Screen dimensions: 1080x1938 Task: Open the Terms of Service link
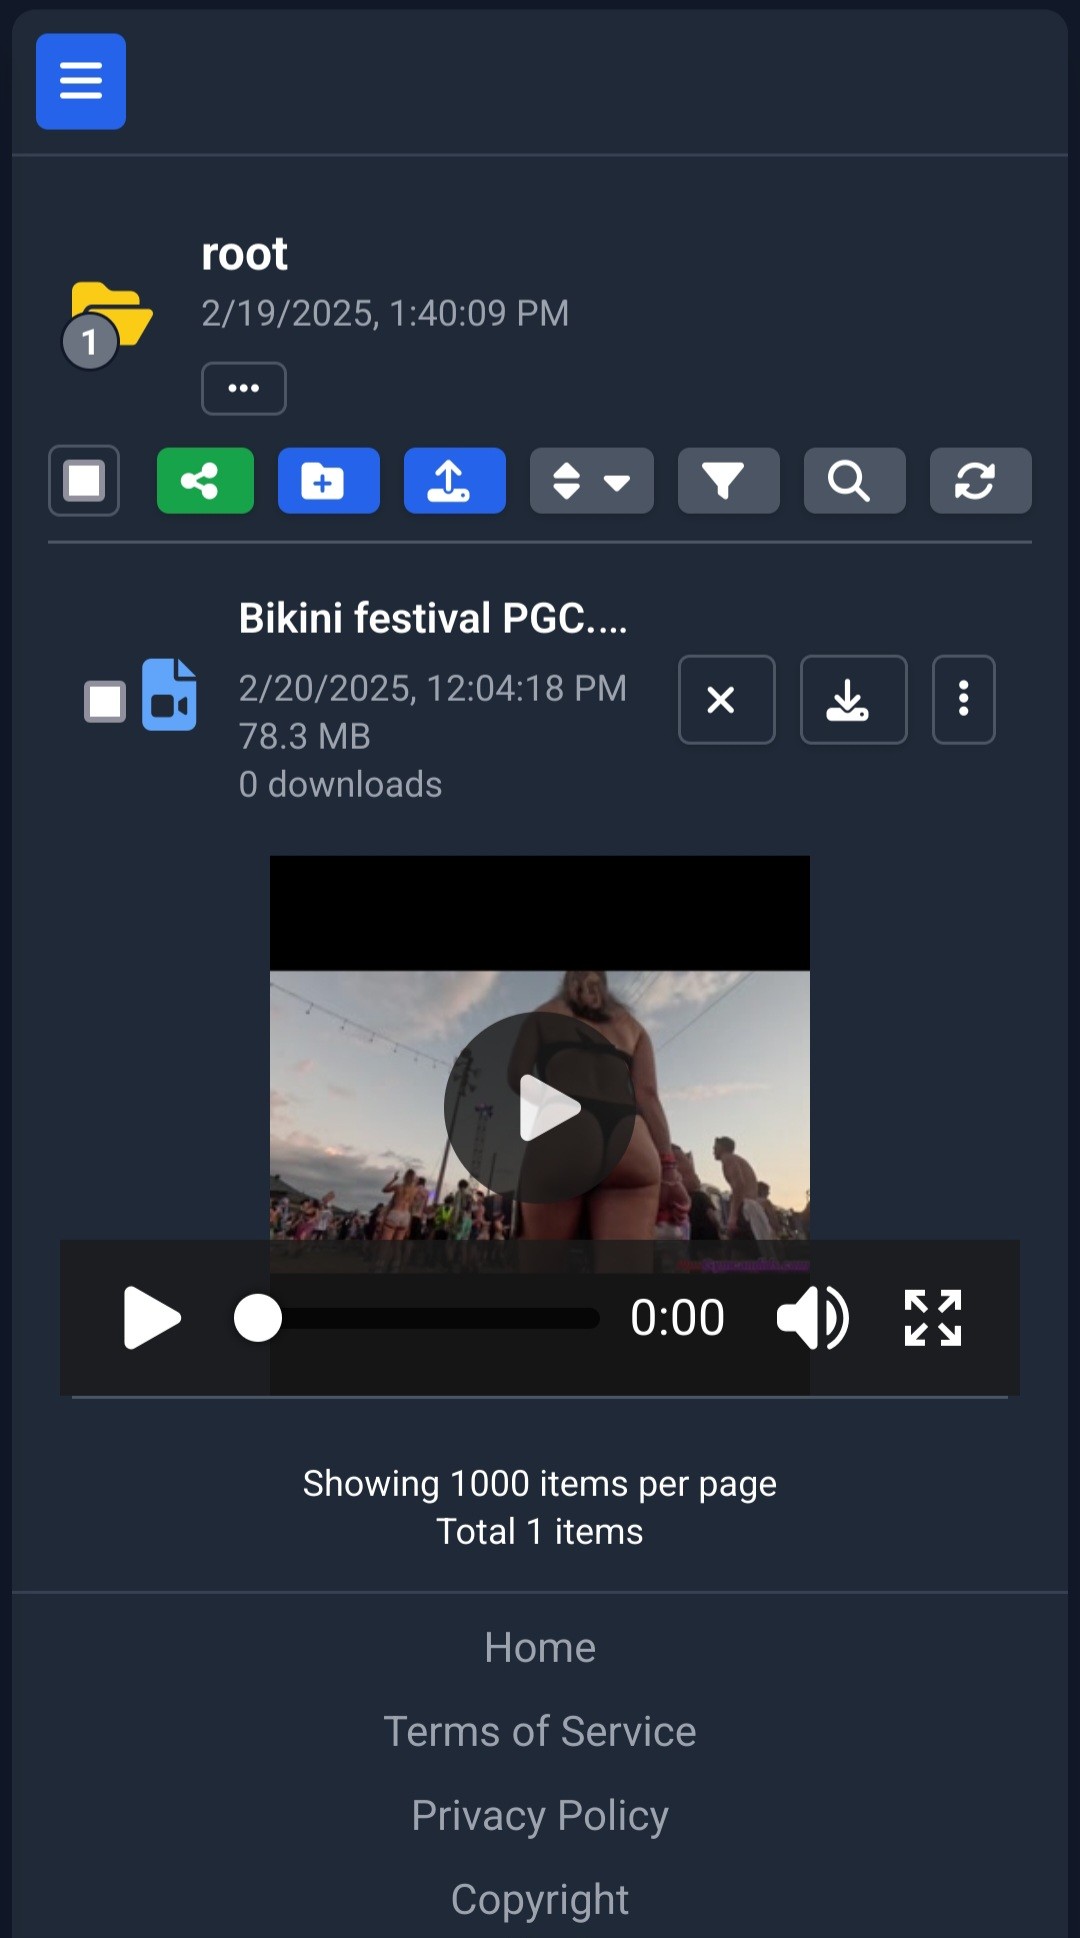coord(540,1731)
